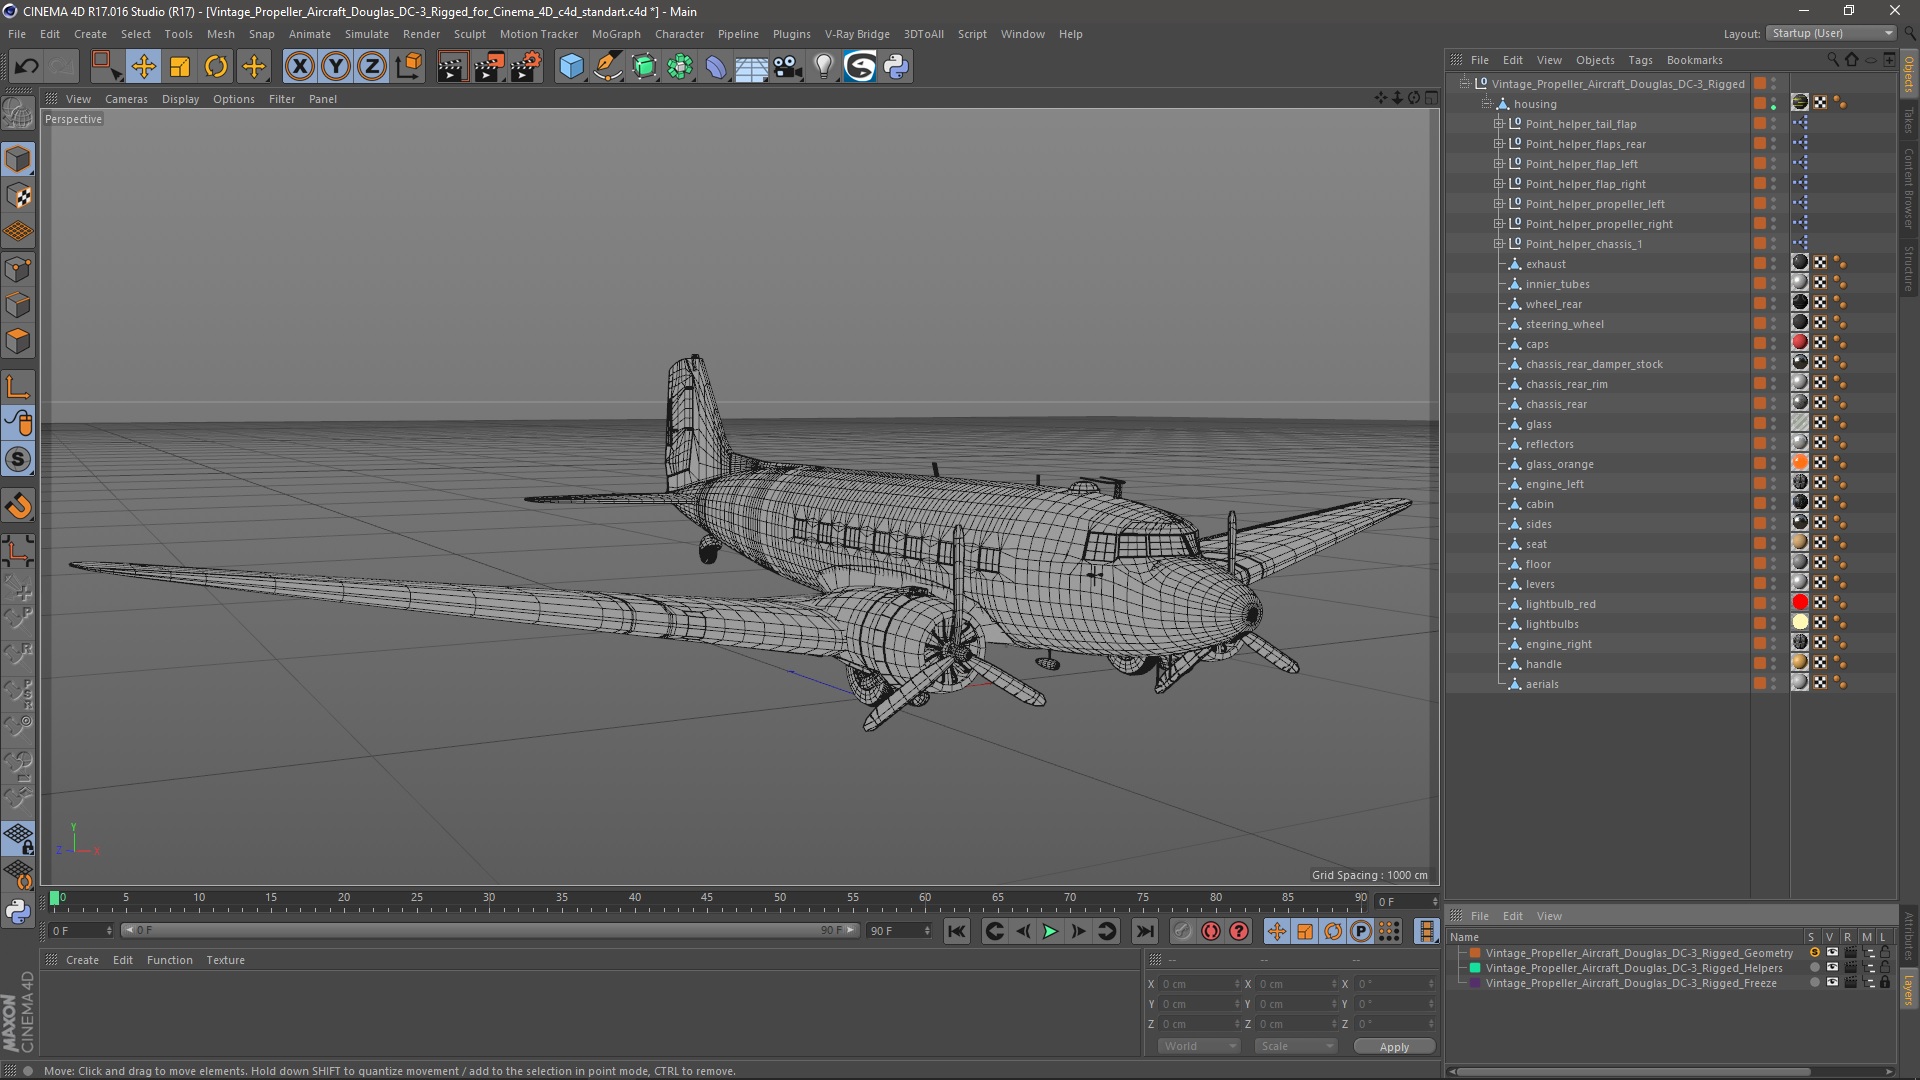Collapse Vintage_Propeller_Aircraft root node

[x=1465, y=84]
